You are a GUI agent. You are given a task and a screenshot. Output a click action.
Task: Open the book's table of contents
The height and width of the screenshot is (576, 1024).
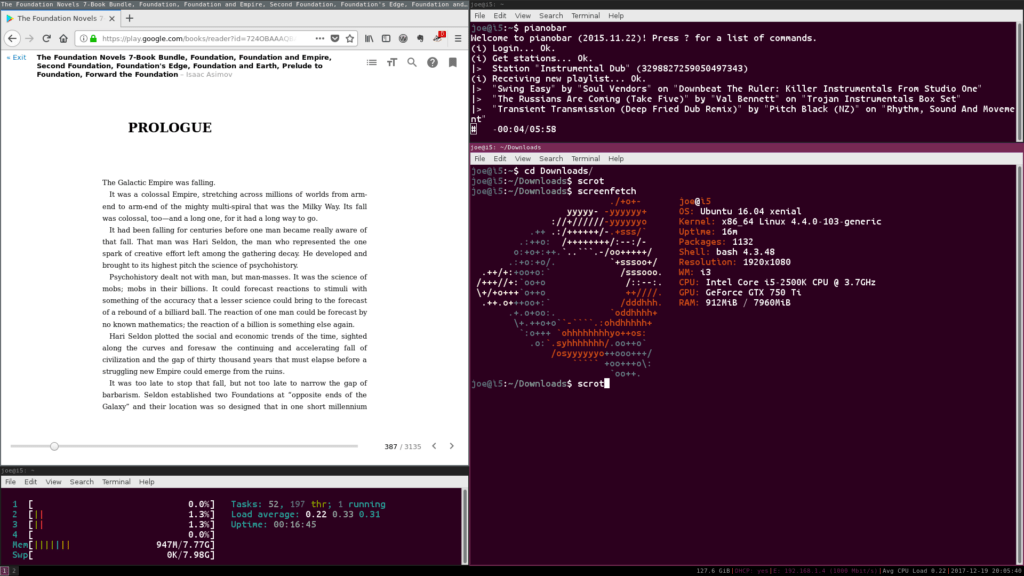pos(372,63)
